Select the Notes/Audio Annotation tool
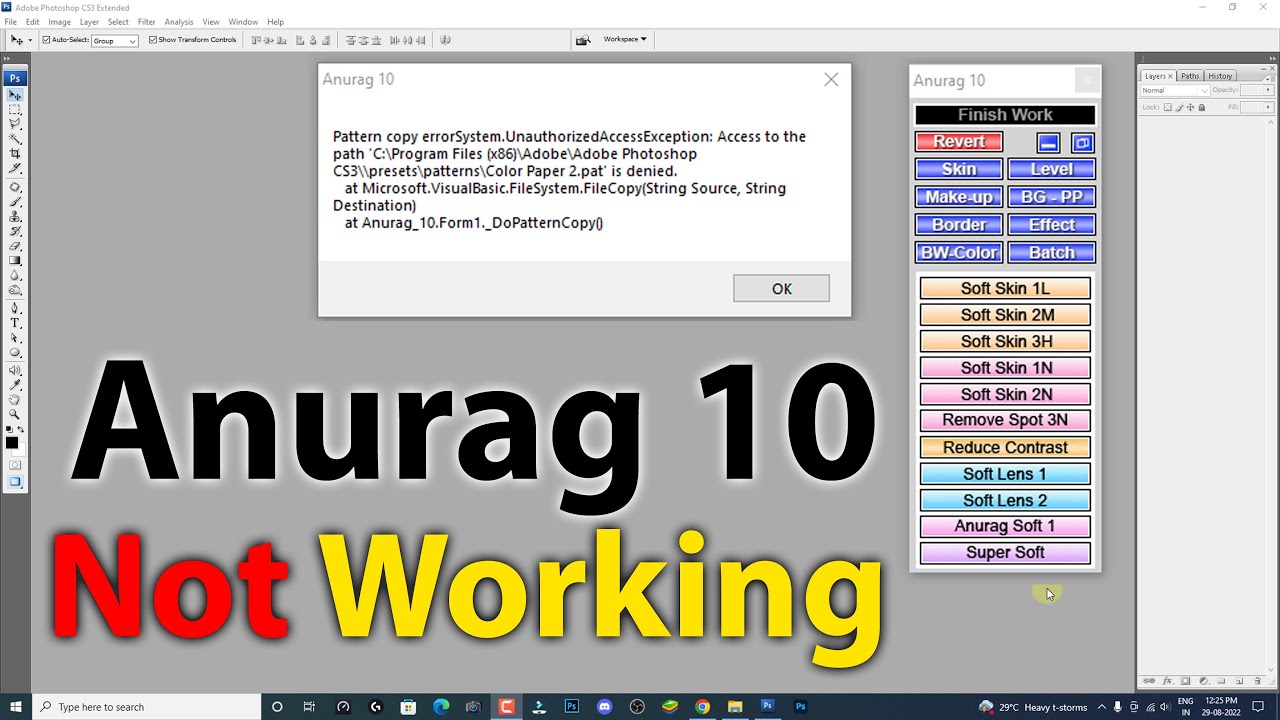 15,371
